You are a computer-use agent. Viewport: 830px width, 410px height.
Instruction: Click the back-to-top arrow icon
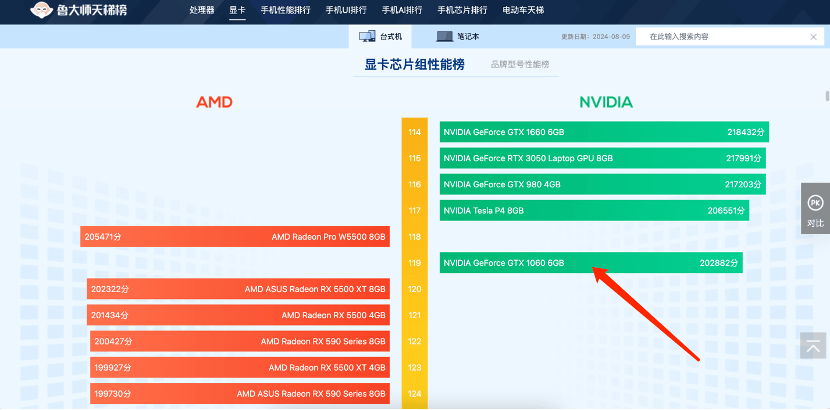tap(814, 346)
